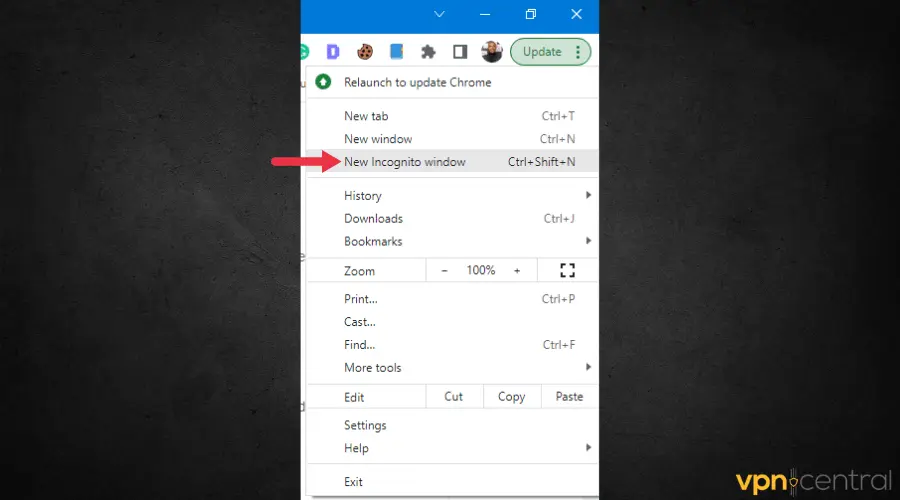900x500 pixels.
Task: Click the fullscreen icon in Zoom row
Action: [568, 270]
